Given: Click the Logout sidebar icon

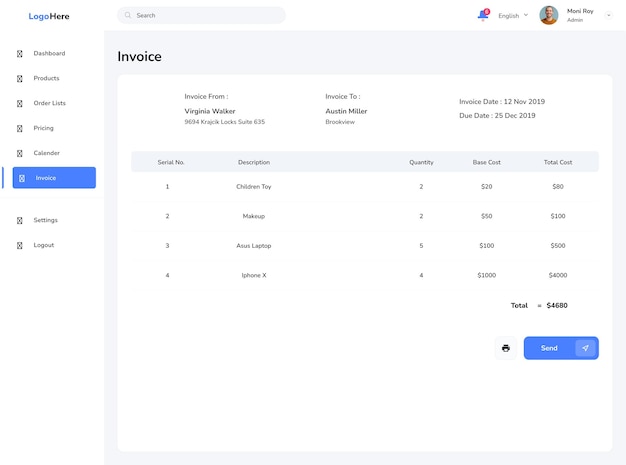Looking at the screenshot, I should (20, 245).
